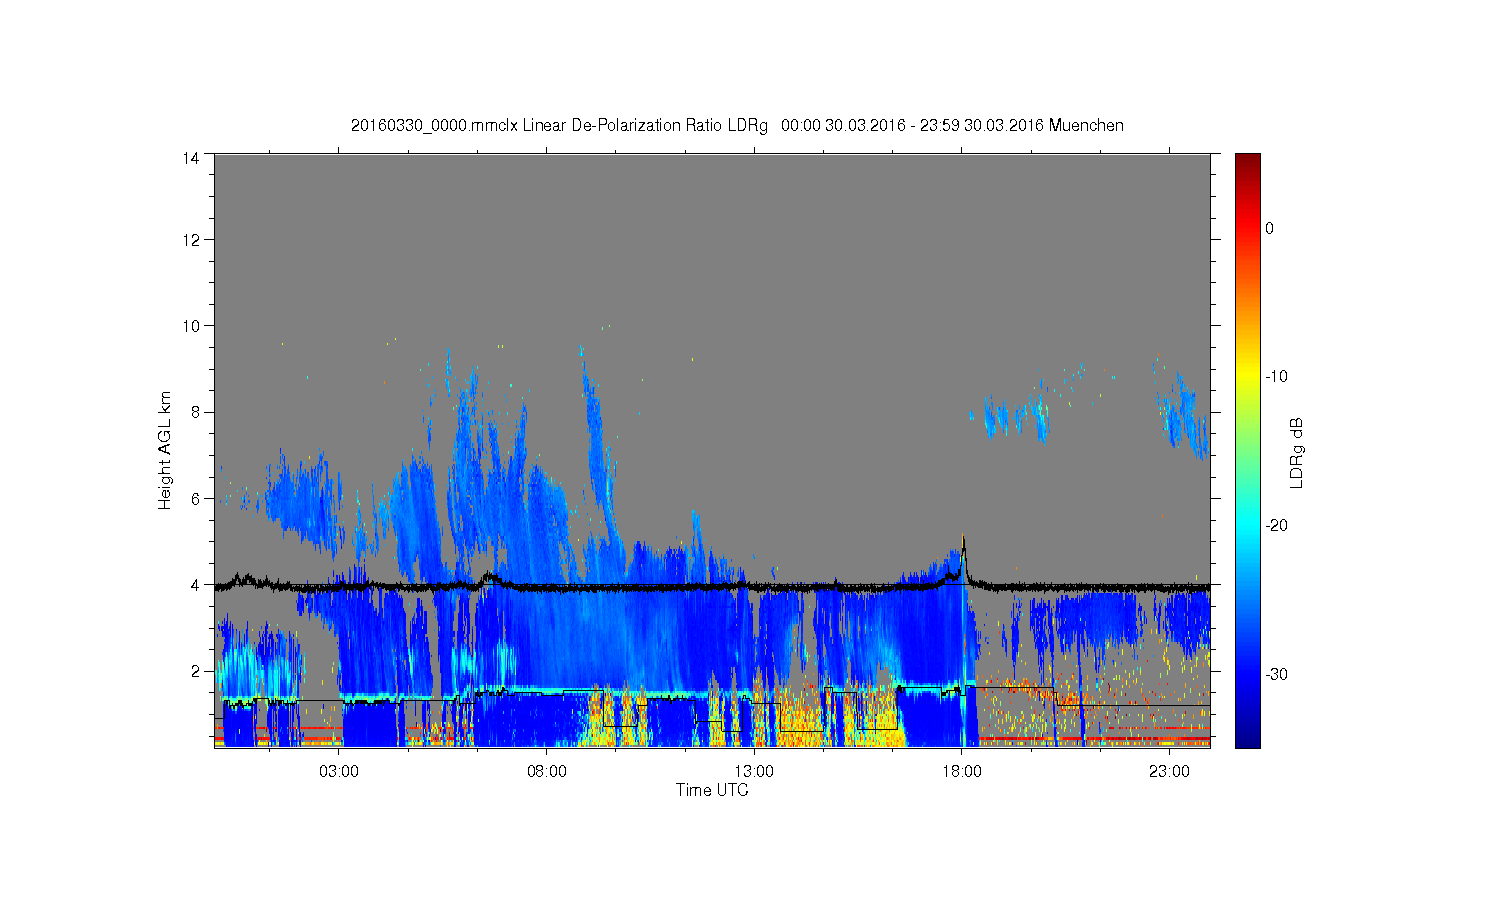The height and width of the screenshot is (900, 1500).
Task: Click the colorbar value -20
Action: (1276, 526)
